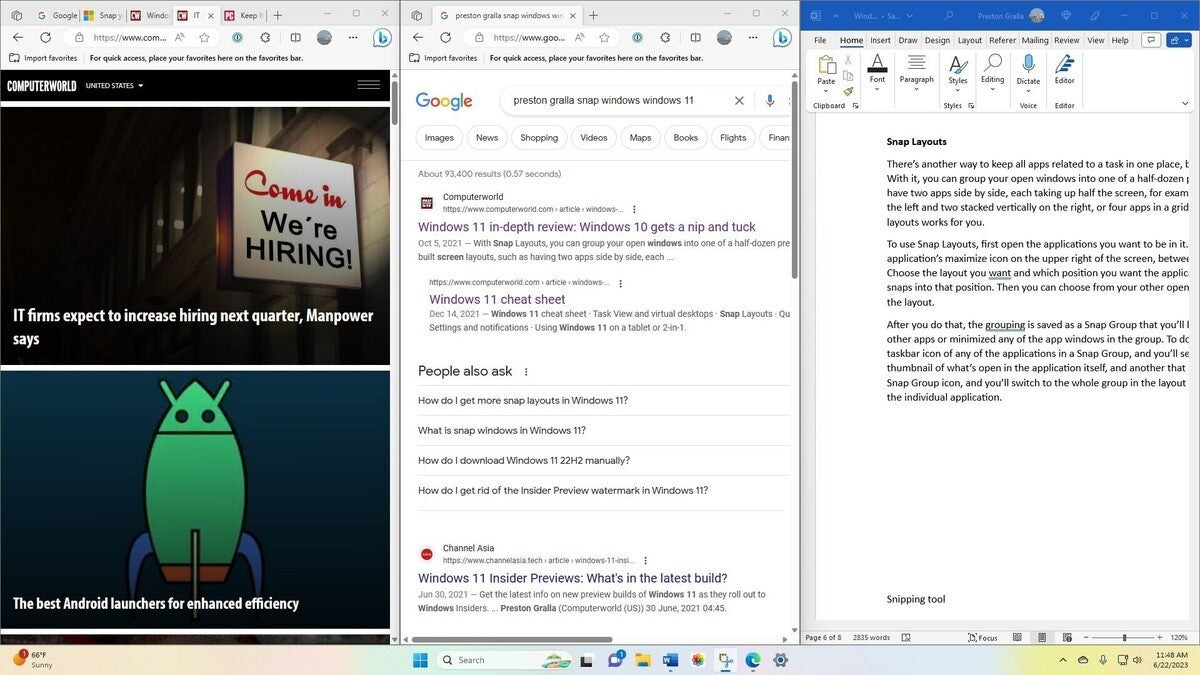Switch to the Review tab in Word
This screenshot has height=675, width=1200.
point(1067,41)
